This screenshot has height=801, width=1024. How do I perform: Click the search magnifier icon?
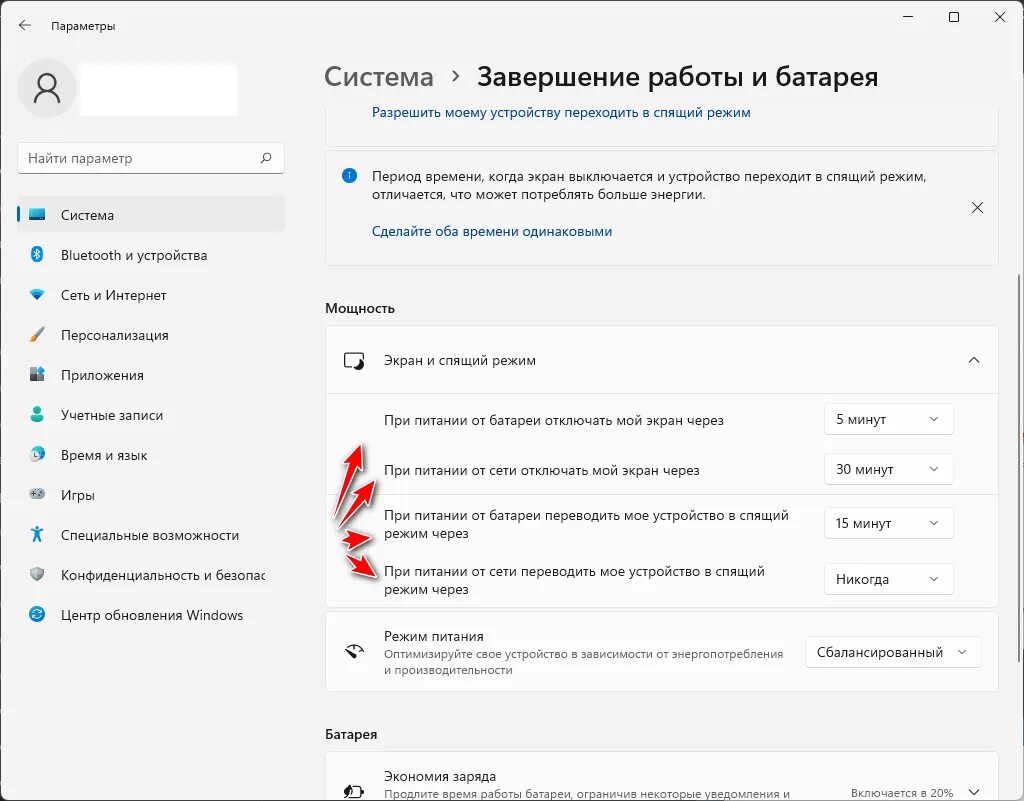coord(266,158)
